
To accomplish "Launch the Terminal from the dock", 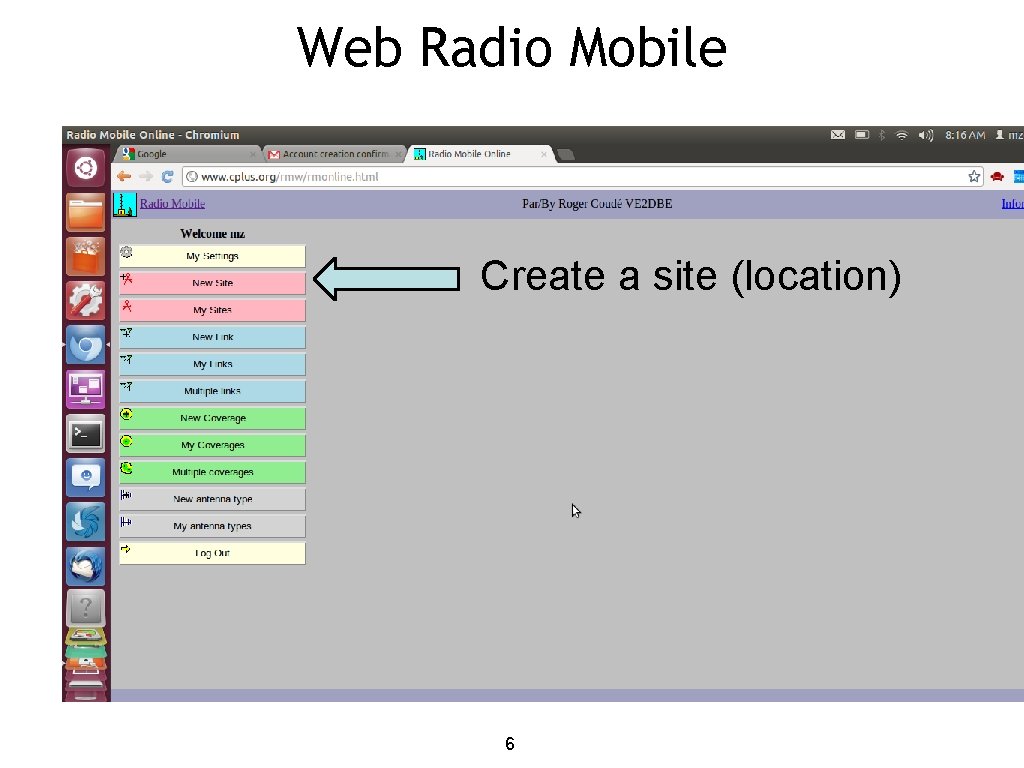I will coord(86,433).
